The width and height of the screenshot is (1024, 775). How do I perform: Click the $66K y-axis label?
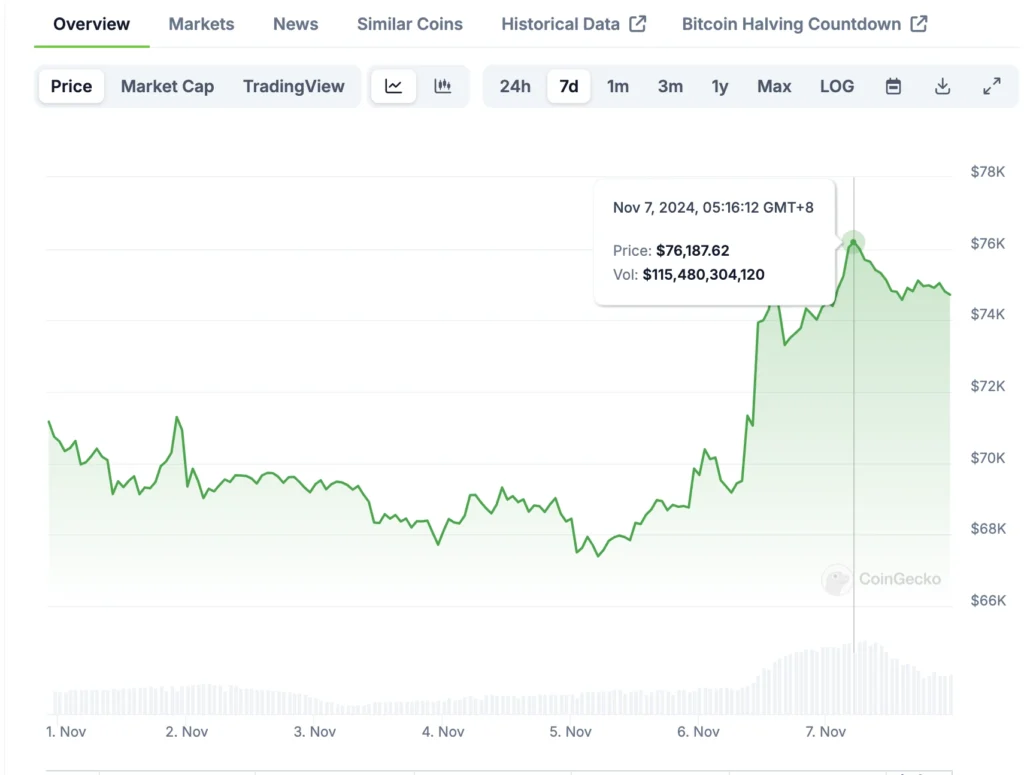tap(987, 600)
